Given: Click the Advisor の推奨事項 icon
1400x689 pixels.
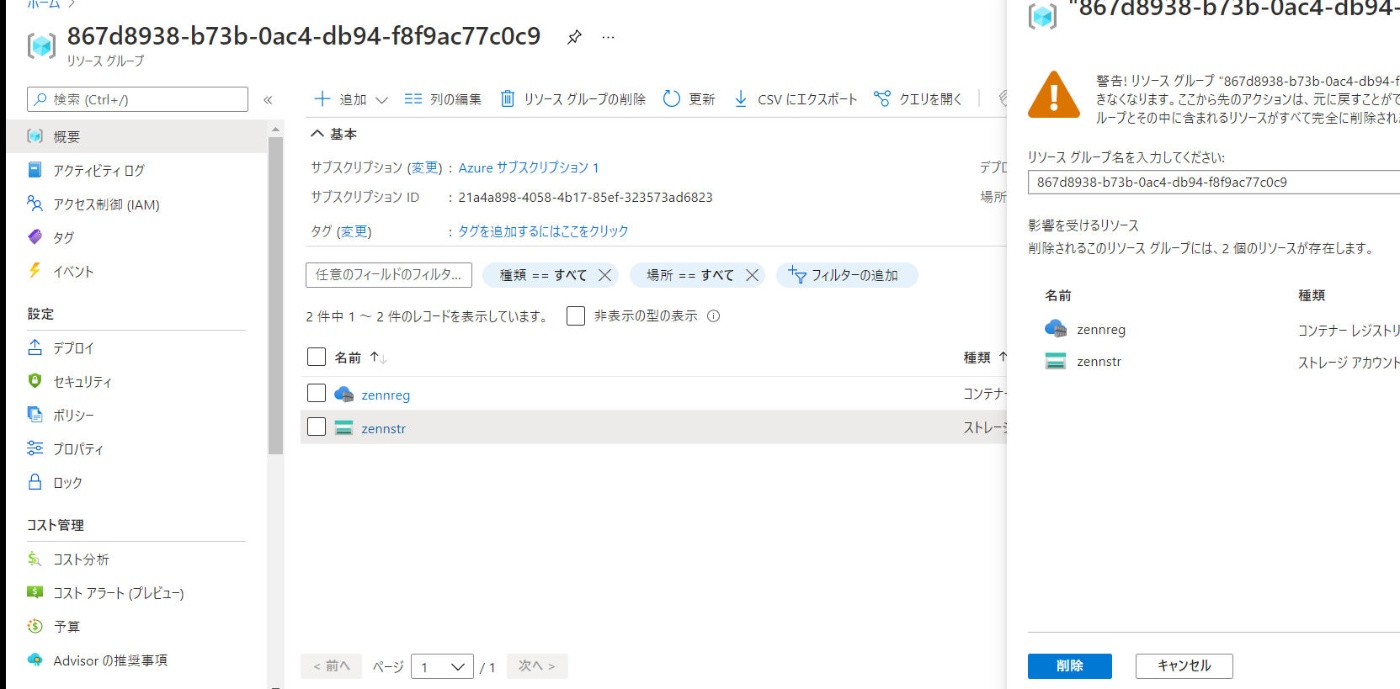Looking at the screenshot, I should pos(35,660).
